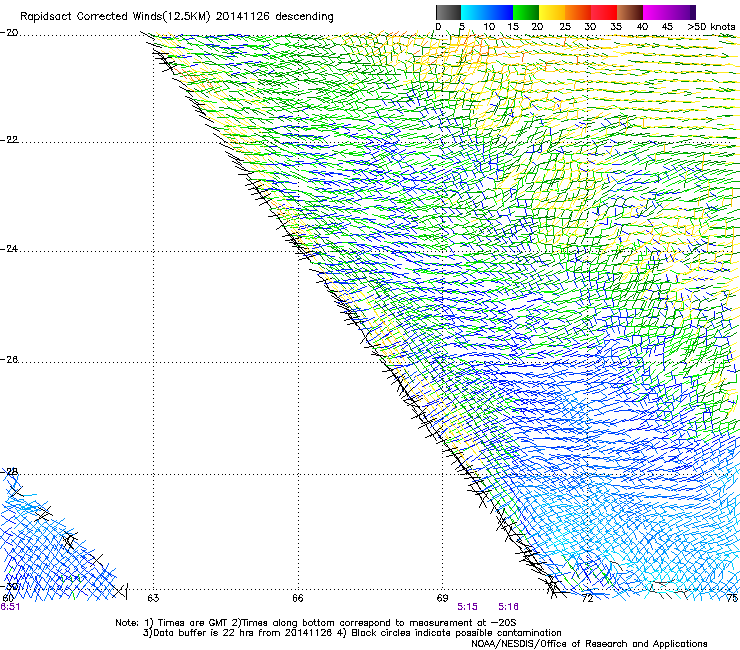Image resolution: width=740 pixels, height=650 pixels.
Task: Click the latitude label '-22'
Action: [9, 140]
